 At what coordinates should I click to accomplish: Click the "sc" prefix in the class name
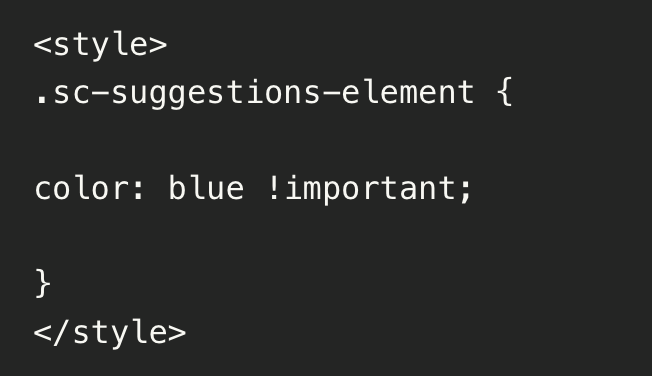click(x=72, y=93)
